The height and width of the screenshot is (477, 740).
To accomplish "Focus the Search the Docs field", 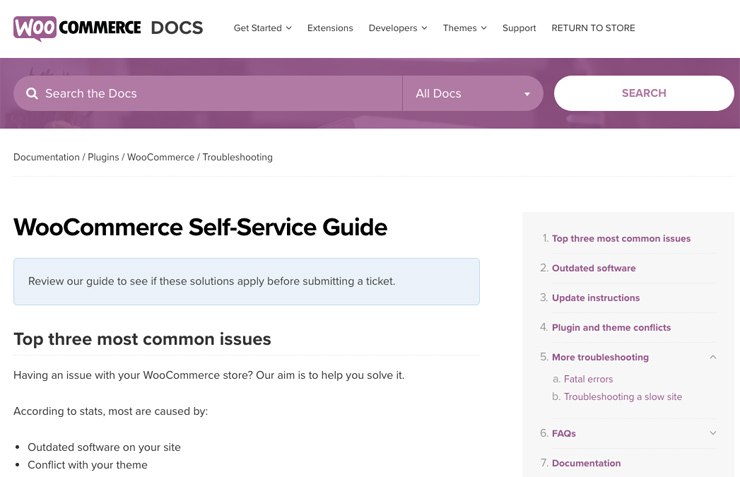I will [208, 93].
